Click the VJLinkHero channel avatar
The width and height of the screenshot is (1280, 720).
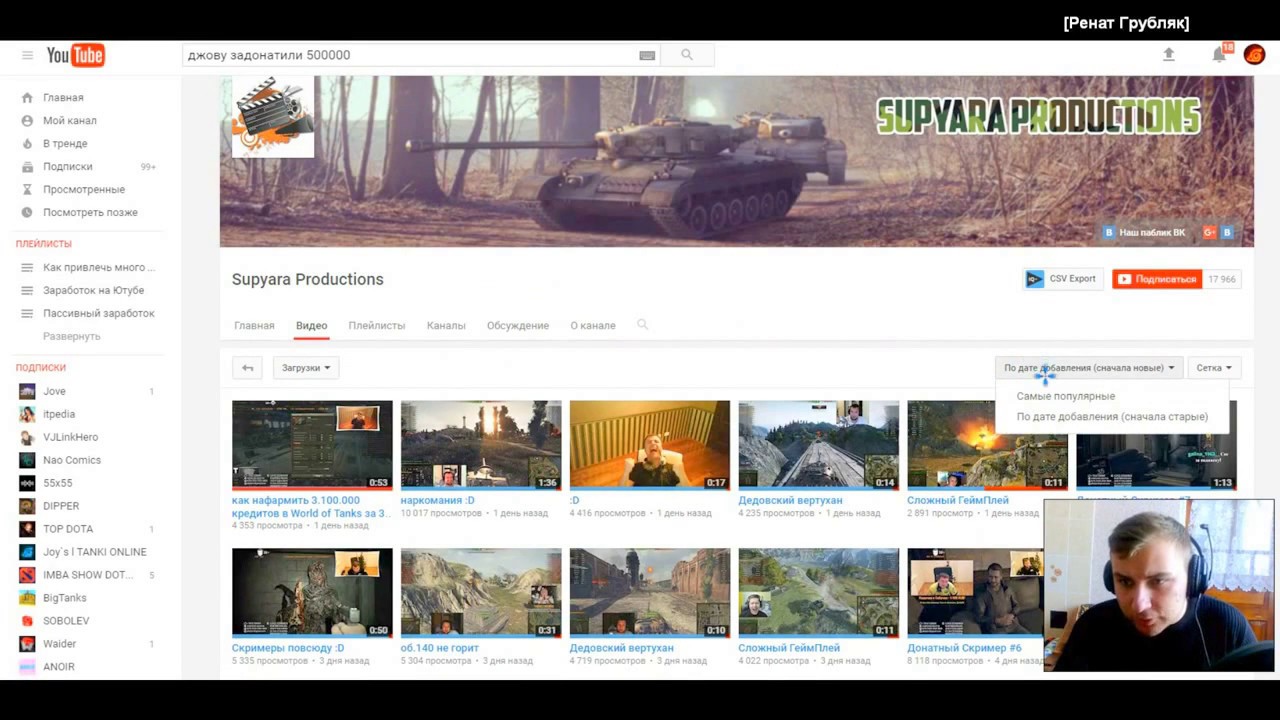(27, 437)
